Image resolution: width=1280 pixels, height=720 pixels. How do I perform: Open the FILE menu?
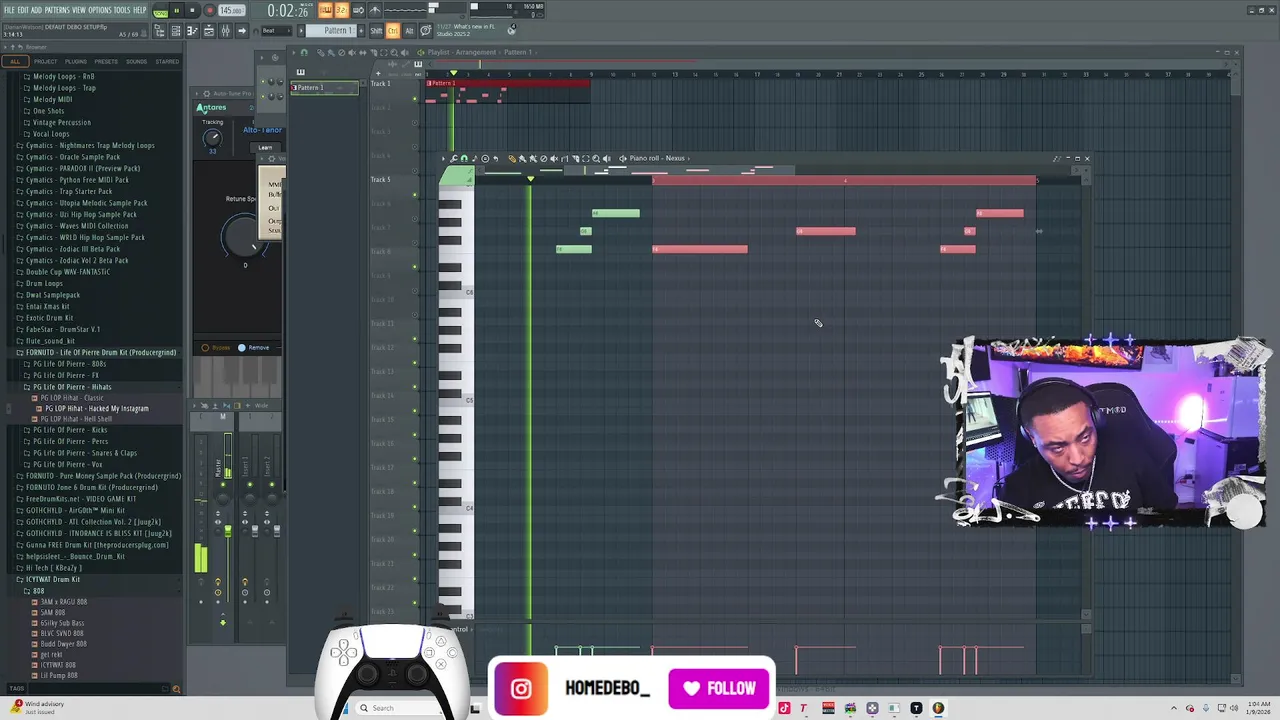tap(9, 10)
